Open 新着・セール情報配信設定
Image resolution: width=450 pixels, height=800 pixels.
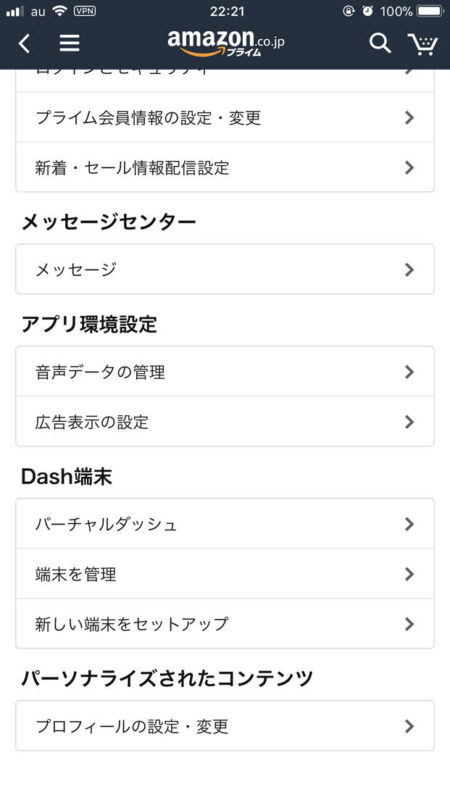coord(225,167)
